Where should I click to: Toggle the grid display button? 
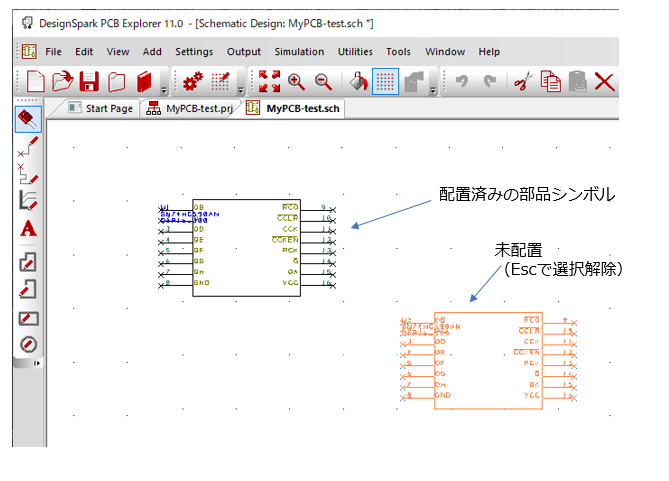(387, 82)
